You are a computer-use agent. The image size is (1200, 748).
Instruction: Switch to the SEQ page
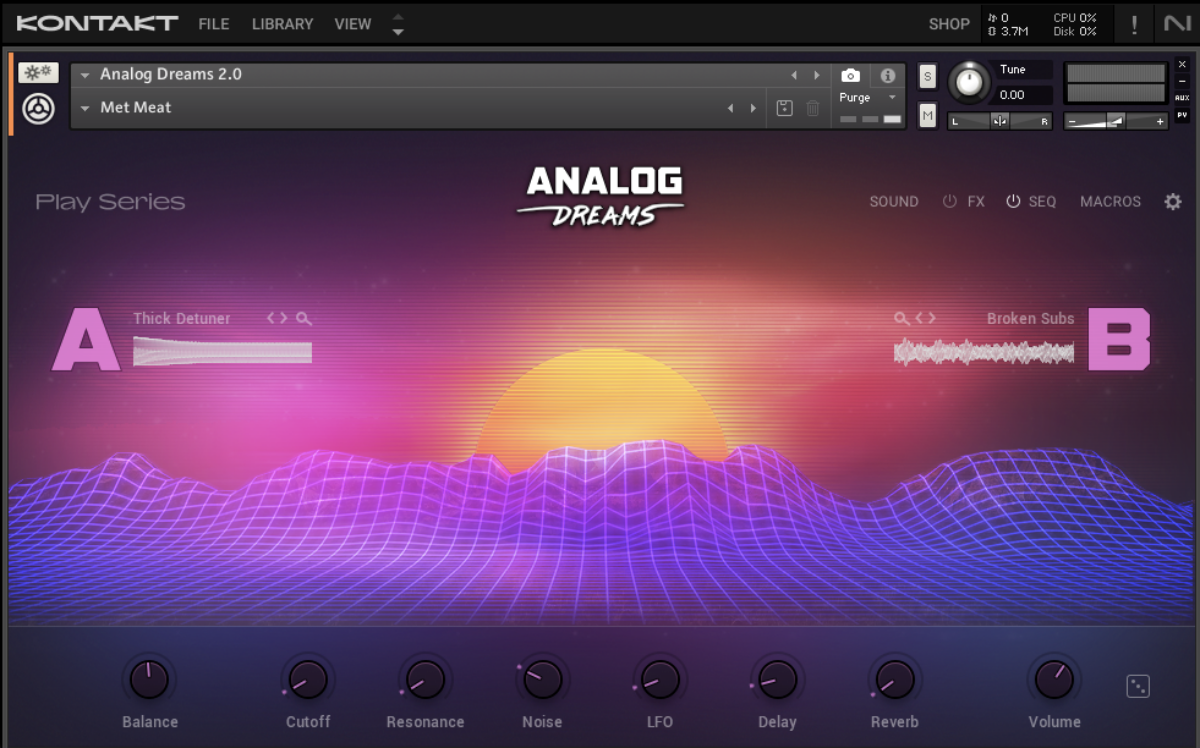click(x=1042, y=202)
